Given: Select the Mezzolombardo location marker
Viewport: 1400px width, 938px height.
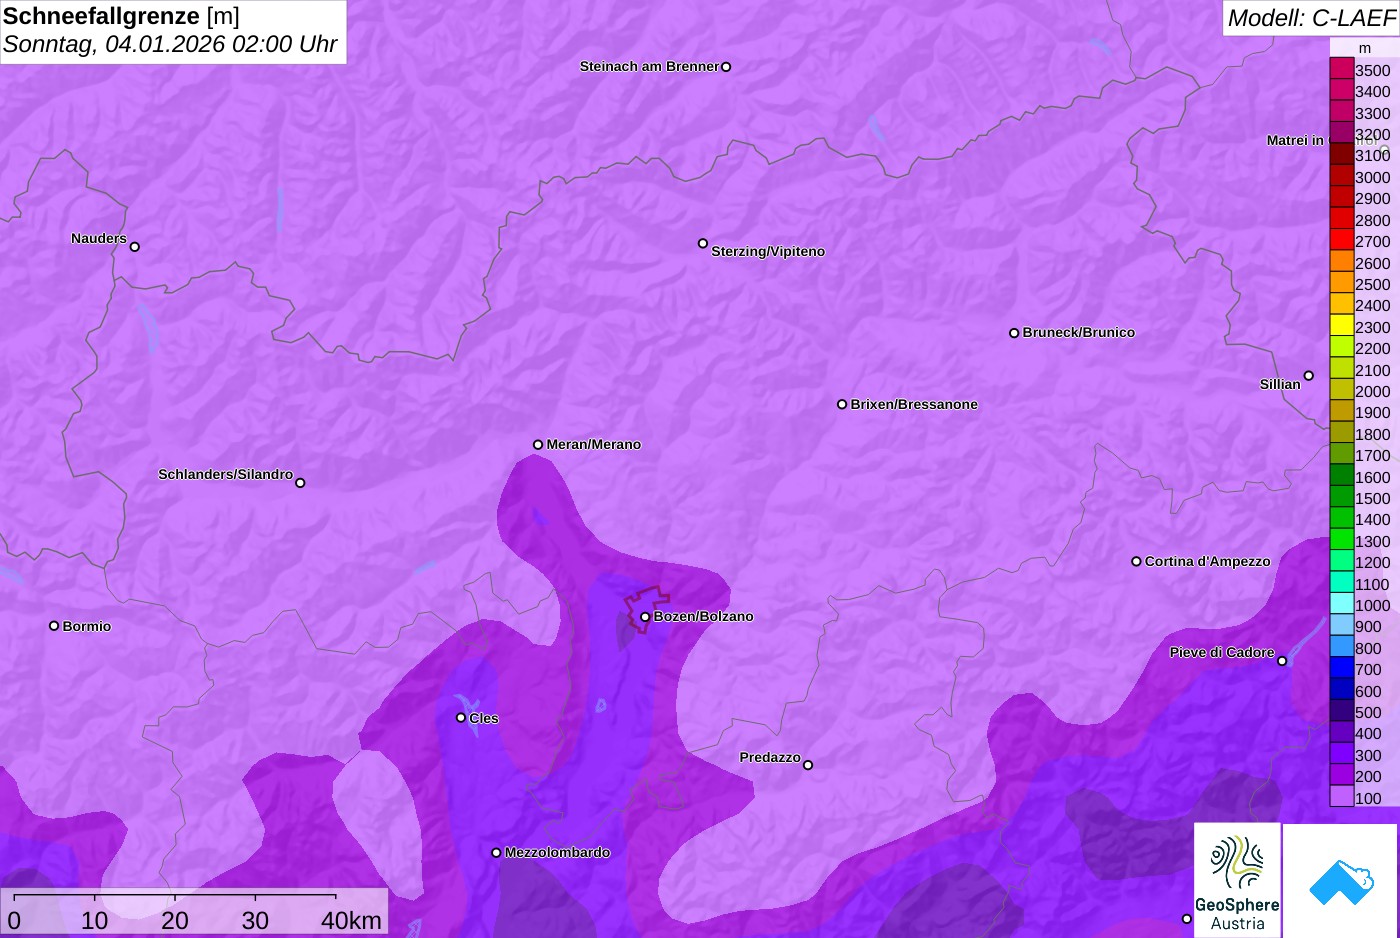Looking at the screenshot, I should [x=496, y=853].
